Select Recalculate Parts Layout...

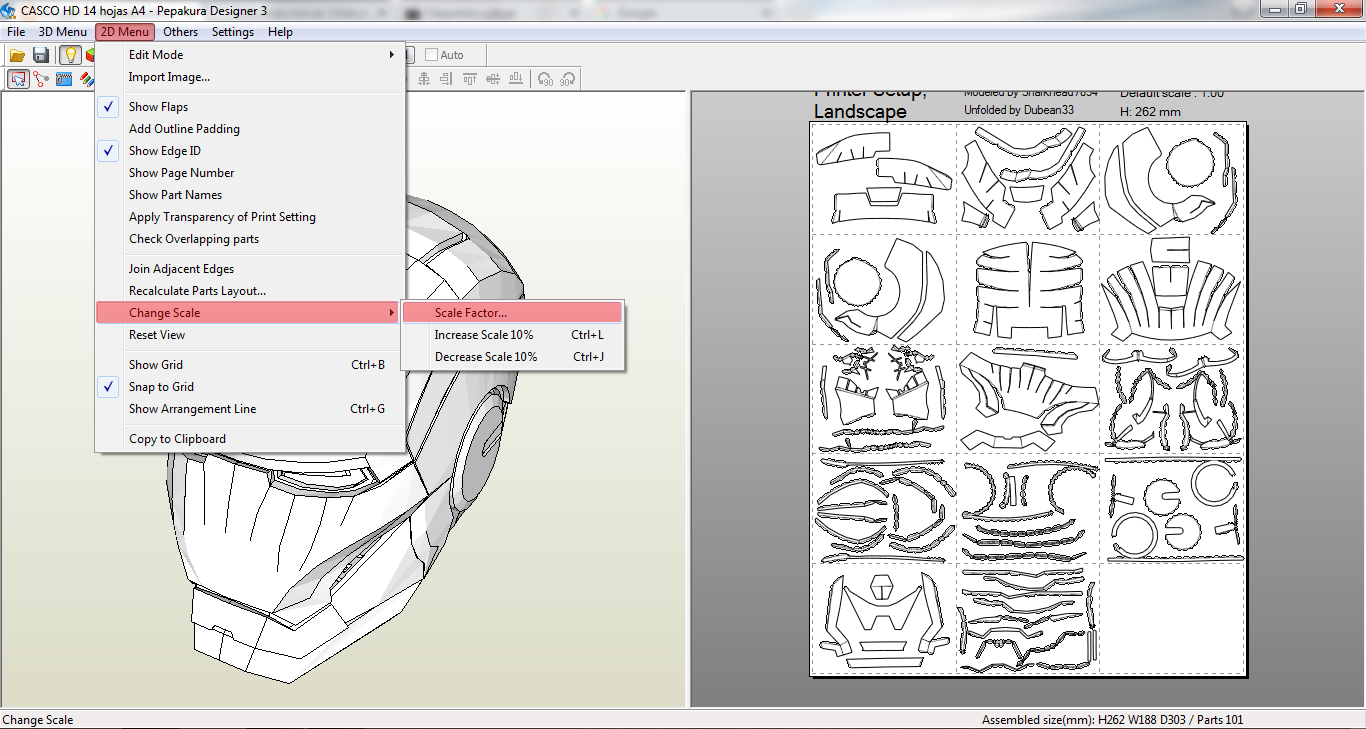point(250,291)
